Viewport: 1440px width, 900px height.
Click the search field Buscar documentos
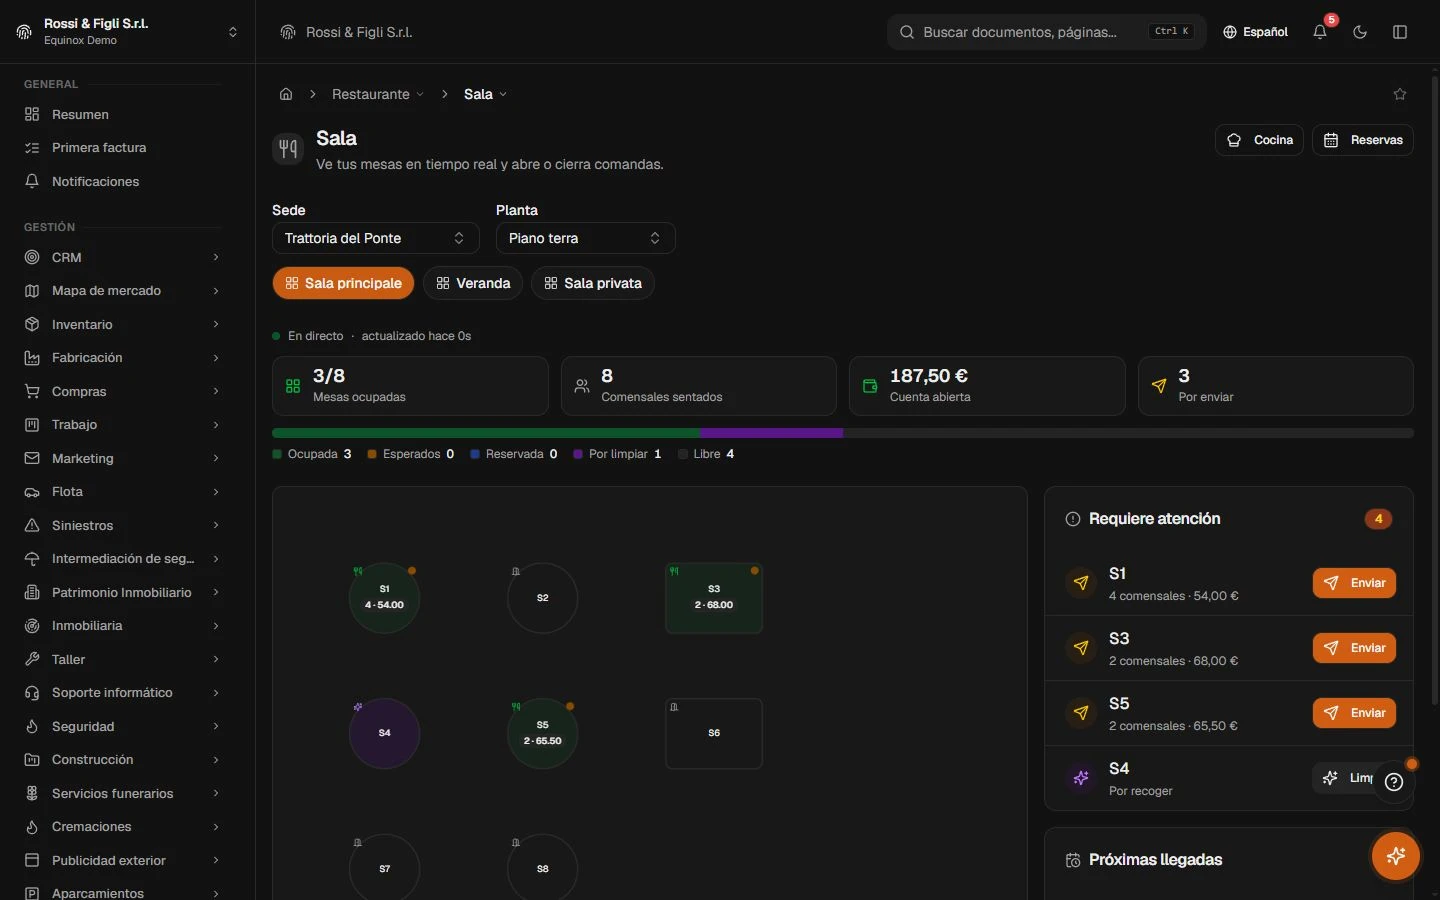(x=1047, y=32)
